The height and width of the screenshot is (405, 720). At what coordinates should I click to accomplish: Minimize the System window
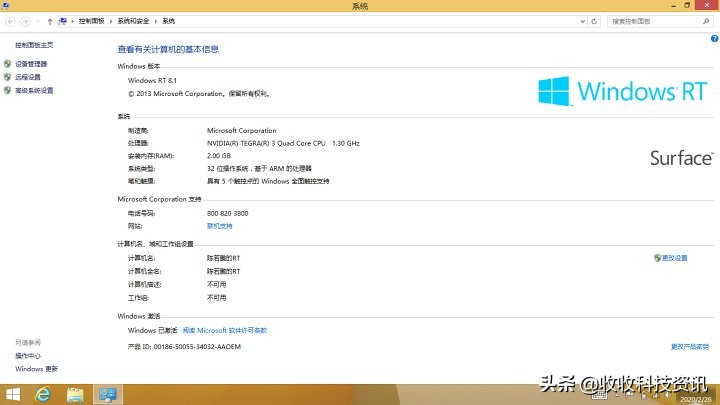(x=673, y=6)
